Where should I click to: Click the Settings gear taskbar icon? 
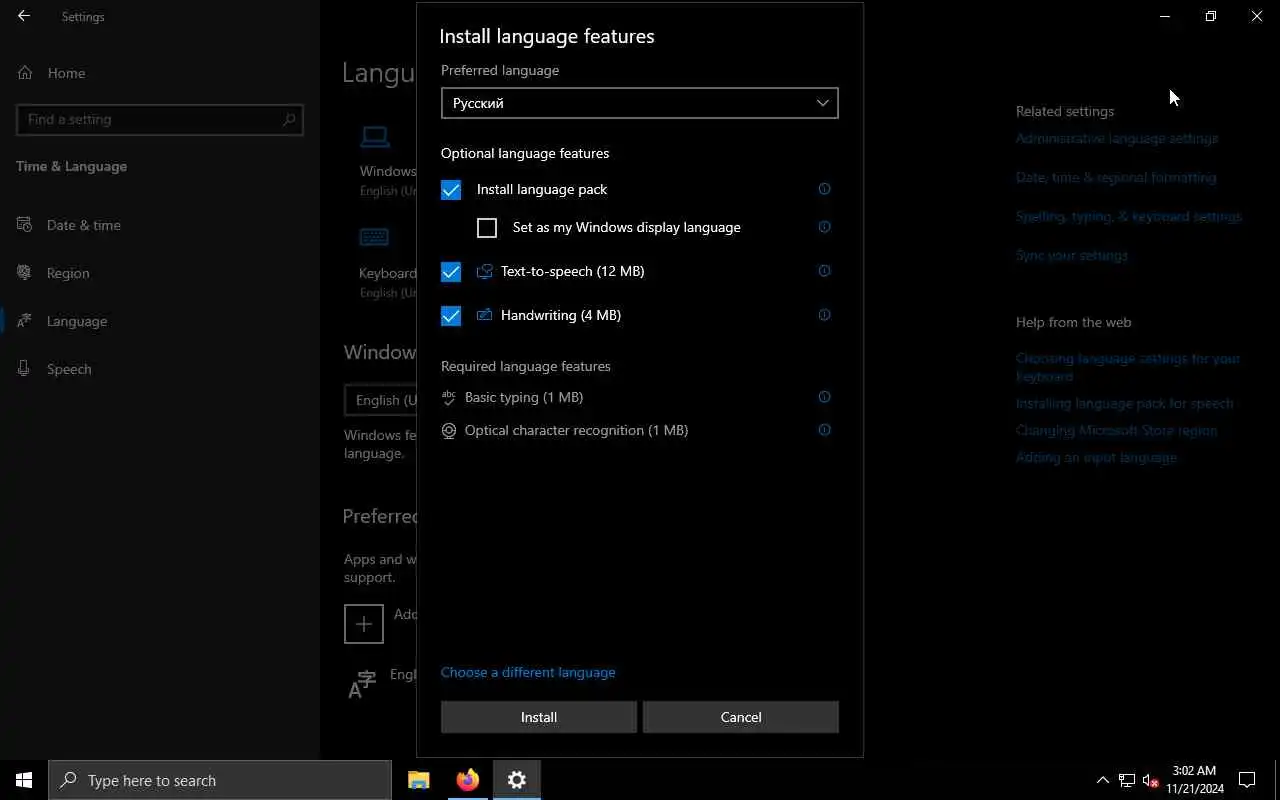tap(517, 780)
